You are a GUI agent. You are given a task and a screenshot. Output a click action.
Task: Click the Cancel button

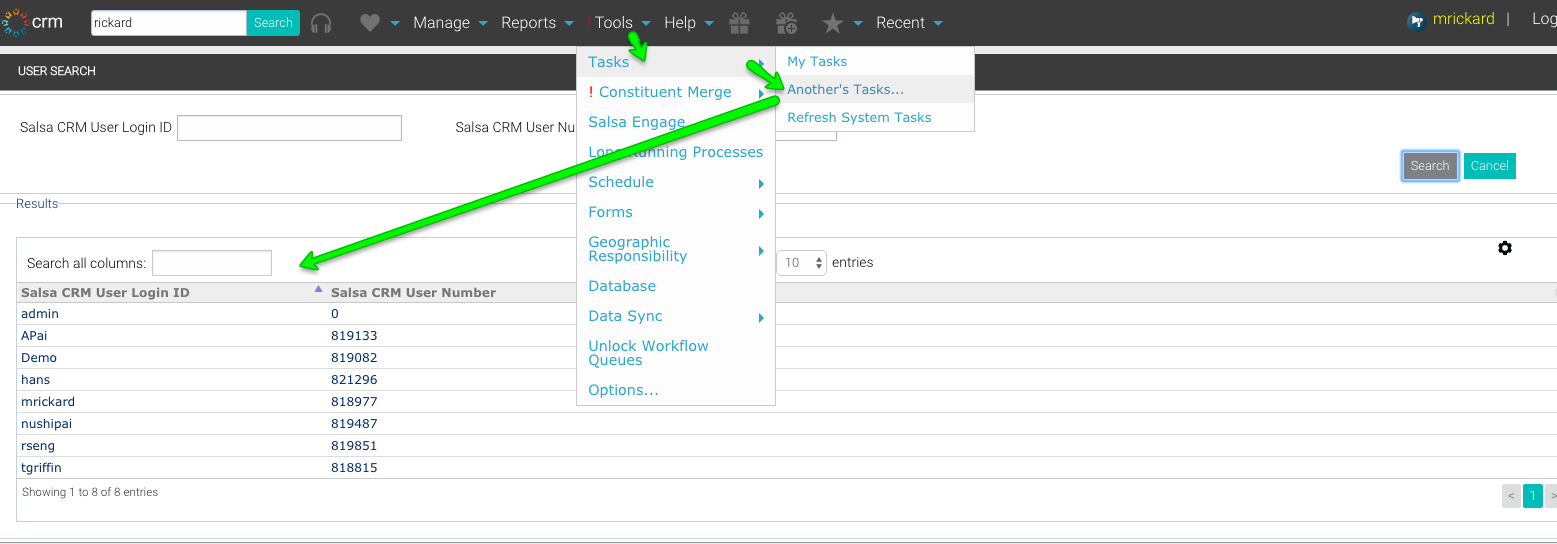point(1489,166)
